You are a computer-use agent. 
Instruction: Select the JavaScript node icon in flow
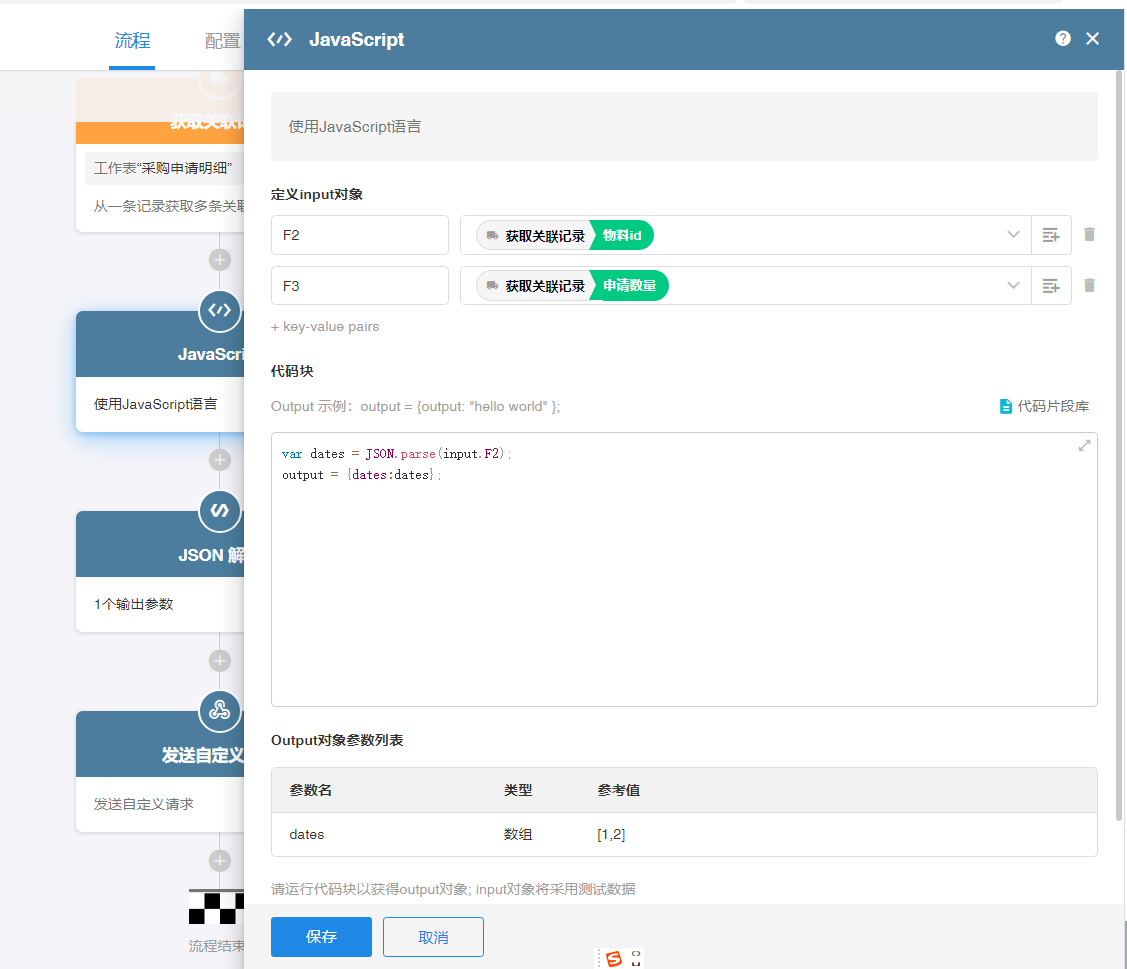[220, 310]
